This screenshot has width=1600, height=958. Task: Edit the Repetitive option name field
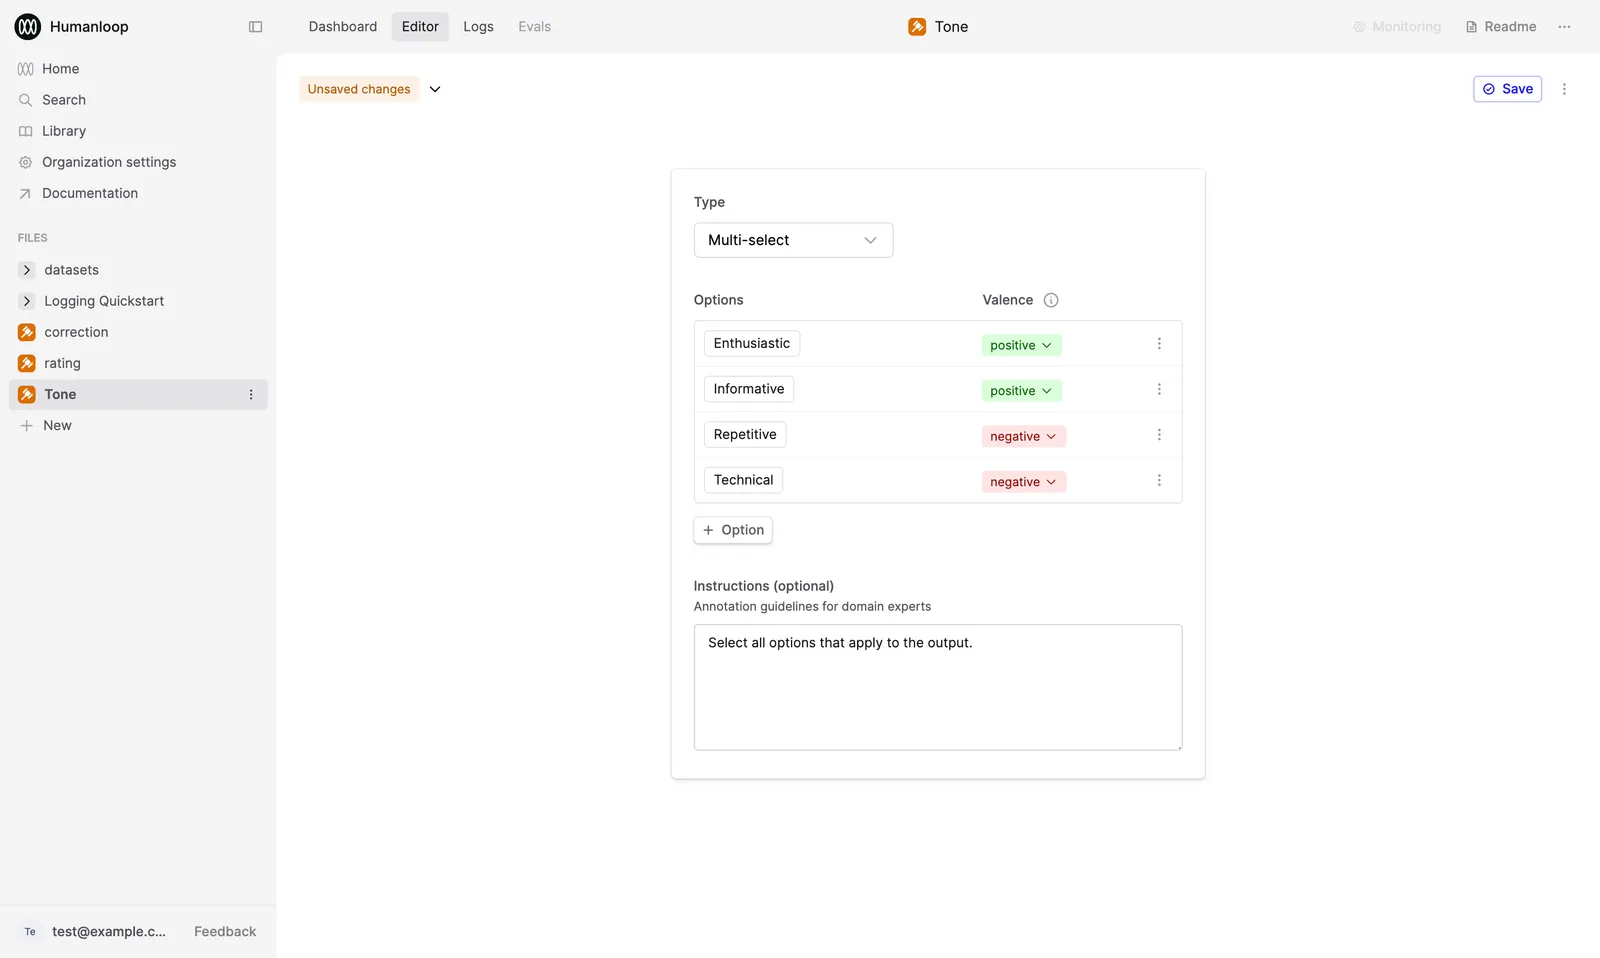[x=745, y=435]
